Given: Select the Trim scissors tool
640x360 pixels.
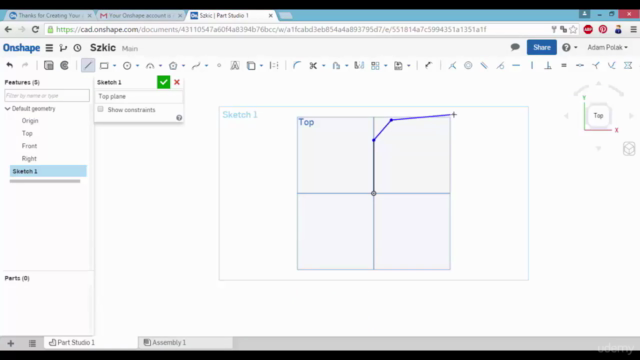Looking at the screenshot, I should tap(313, 65).
